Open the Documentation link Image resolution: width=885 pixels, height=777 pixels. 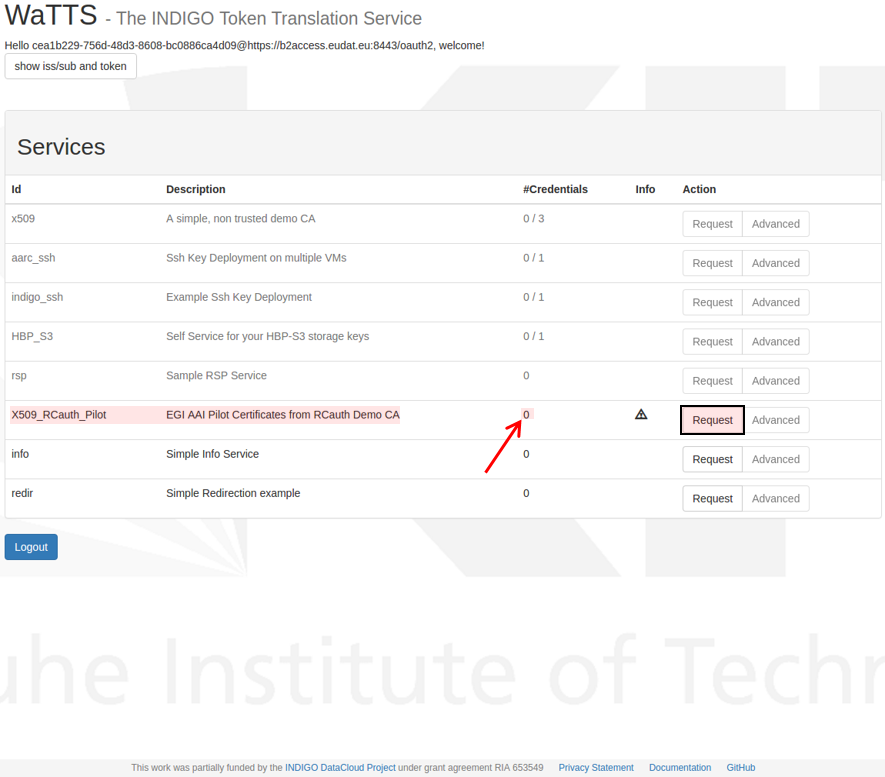680,767
